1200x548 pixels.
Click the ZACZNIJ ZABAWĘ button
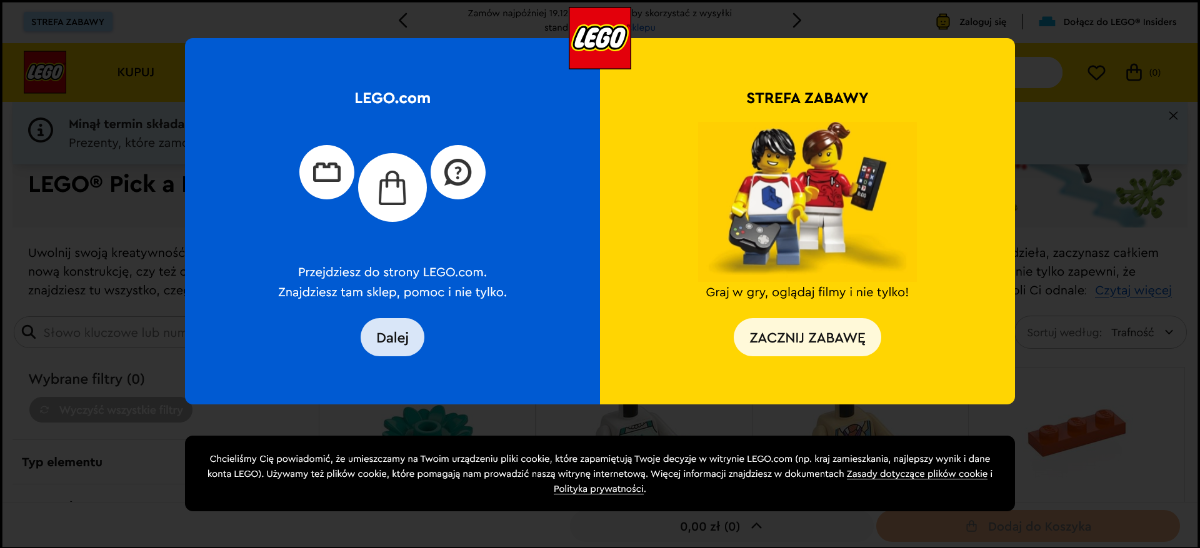tap(807, 337)
